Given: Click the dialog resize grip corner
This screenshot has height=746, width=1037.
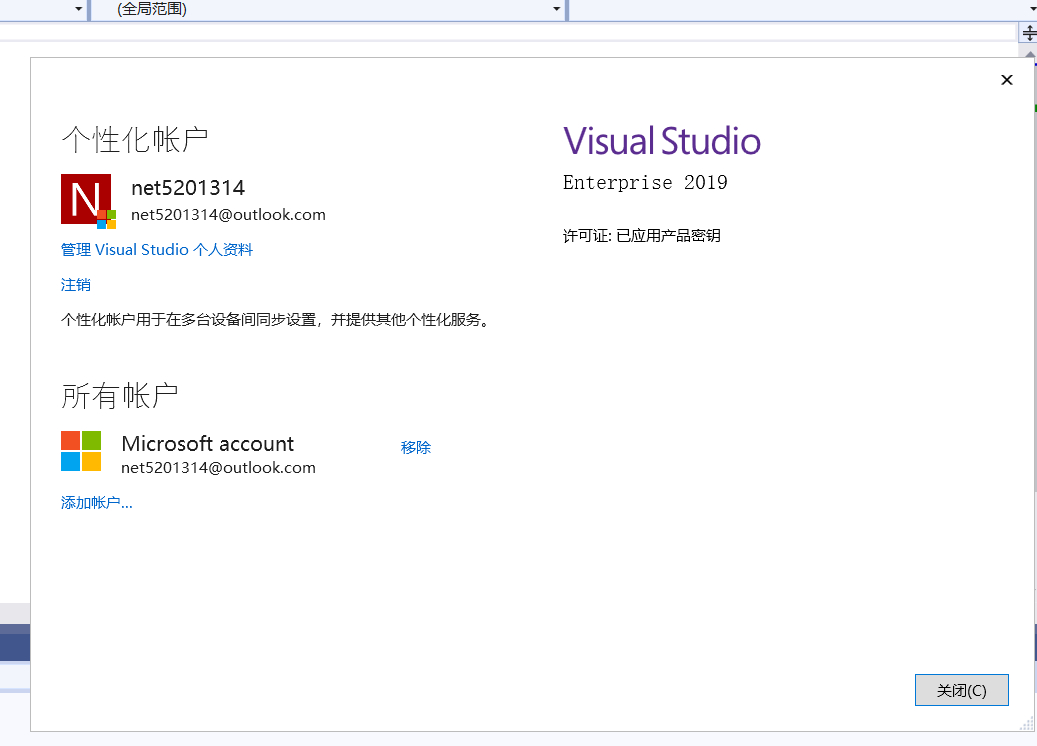Looking at the screenshot, I should [x=1027, y=724].
